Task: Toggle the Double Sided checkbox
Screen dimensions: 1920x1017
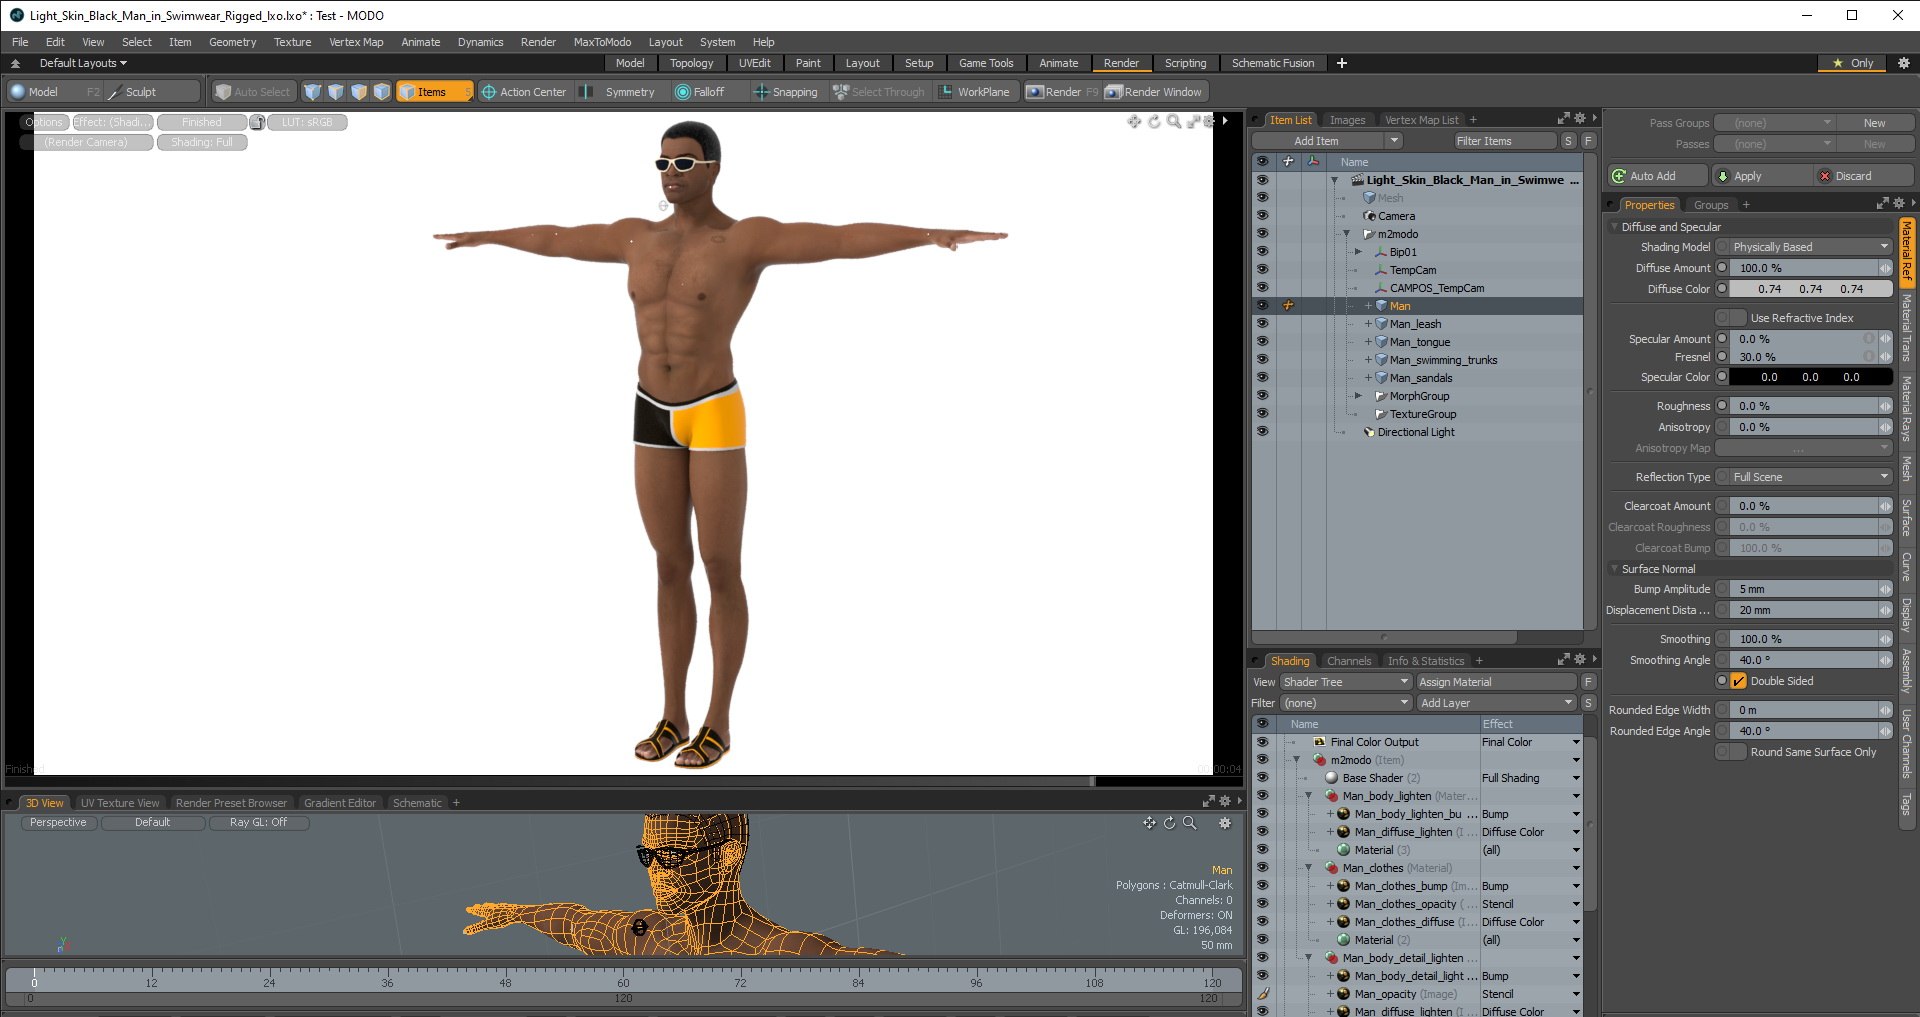Action: point(1738,681)
